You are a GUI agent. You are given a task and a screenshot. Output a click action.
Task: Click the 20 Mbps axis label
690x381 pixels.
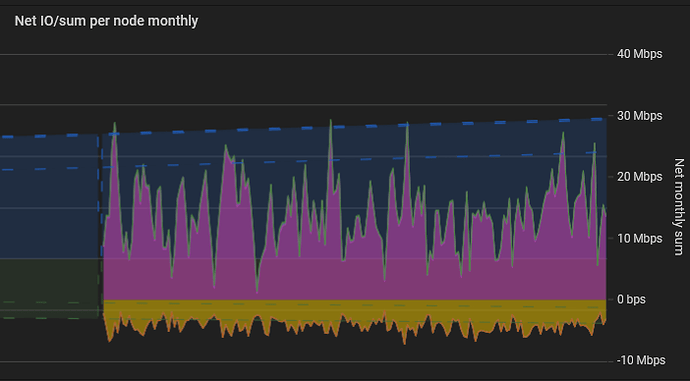click(639, 177)
